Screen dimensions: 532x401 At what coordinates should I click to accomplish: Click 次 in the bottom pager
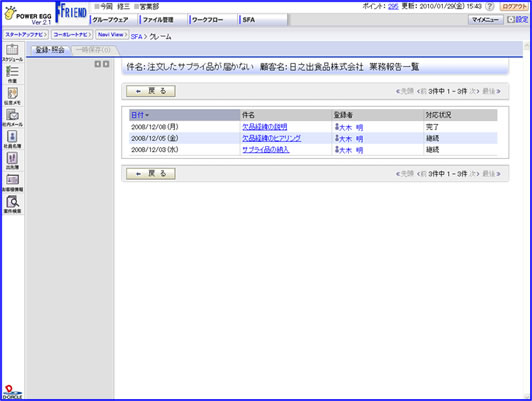[474, 174]
